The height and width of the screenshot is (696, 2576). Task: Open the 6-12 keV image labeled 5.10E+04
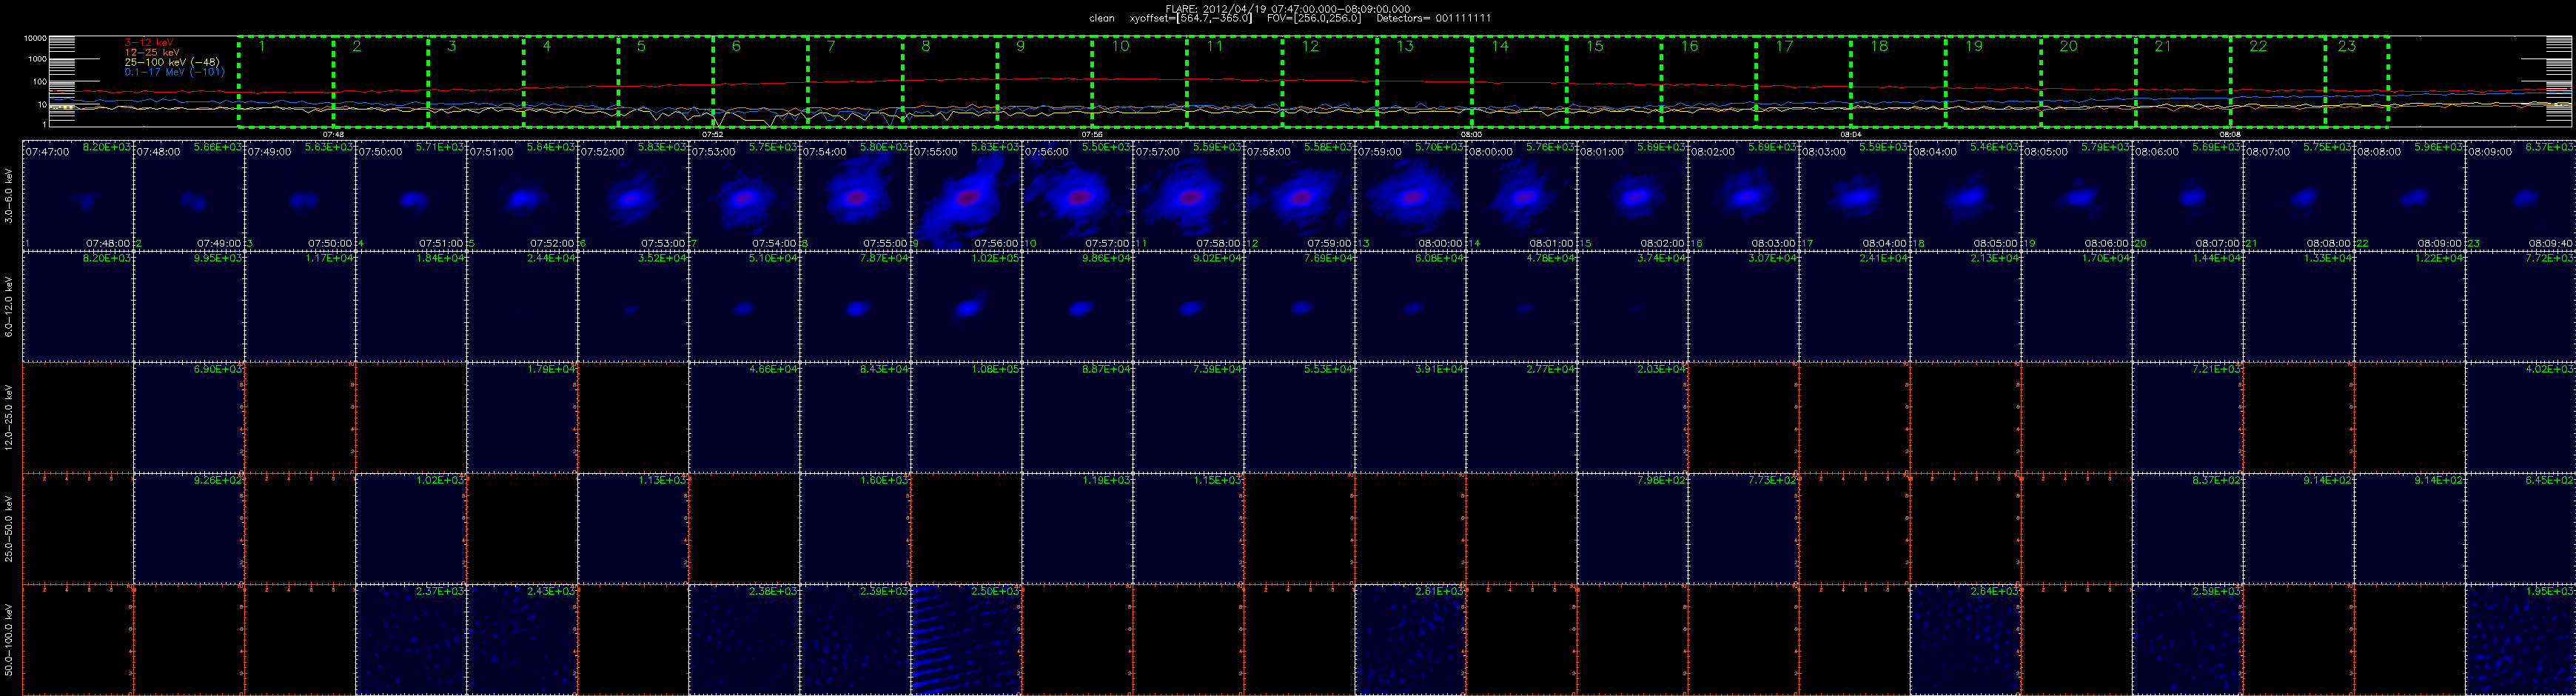[743, 306]
